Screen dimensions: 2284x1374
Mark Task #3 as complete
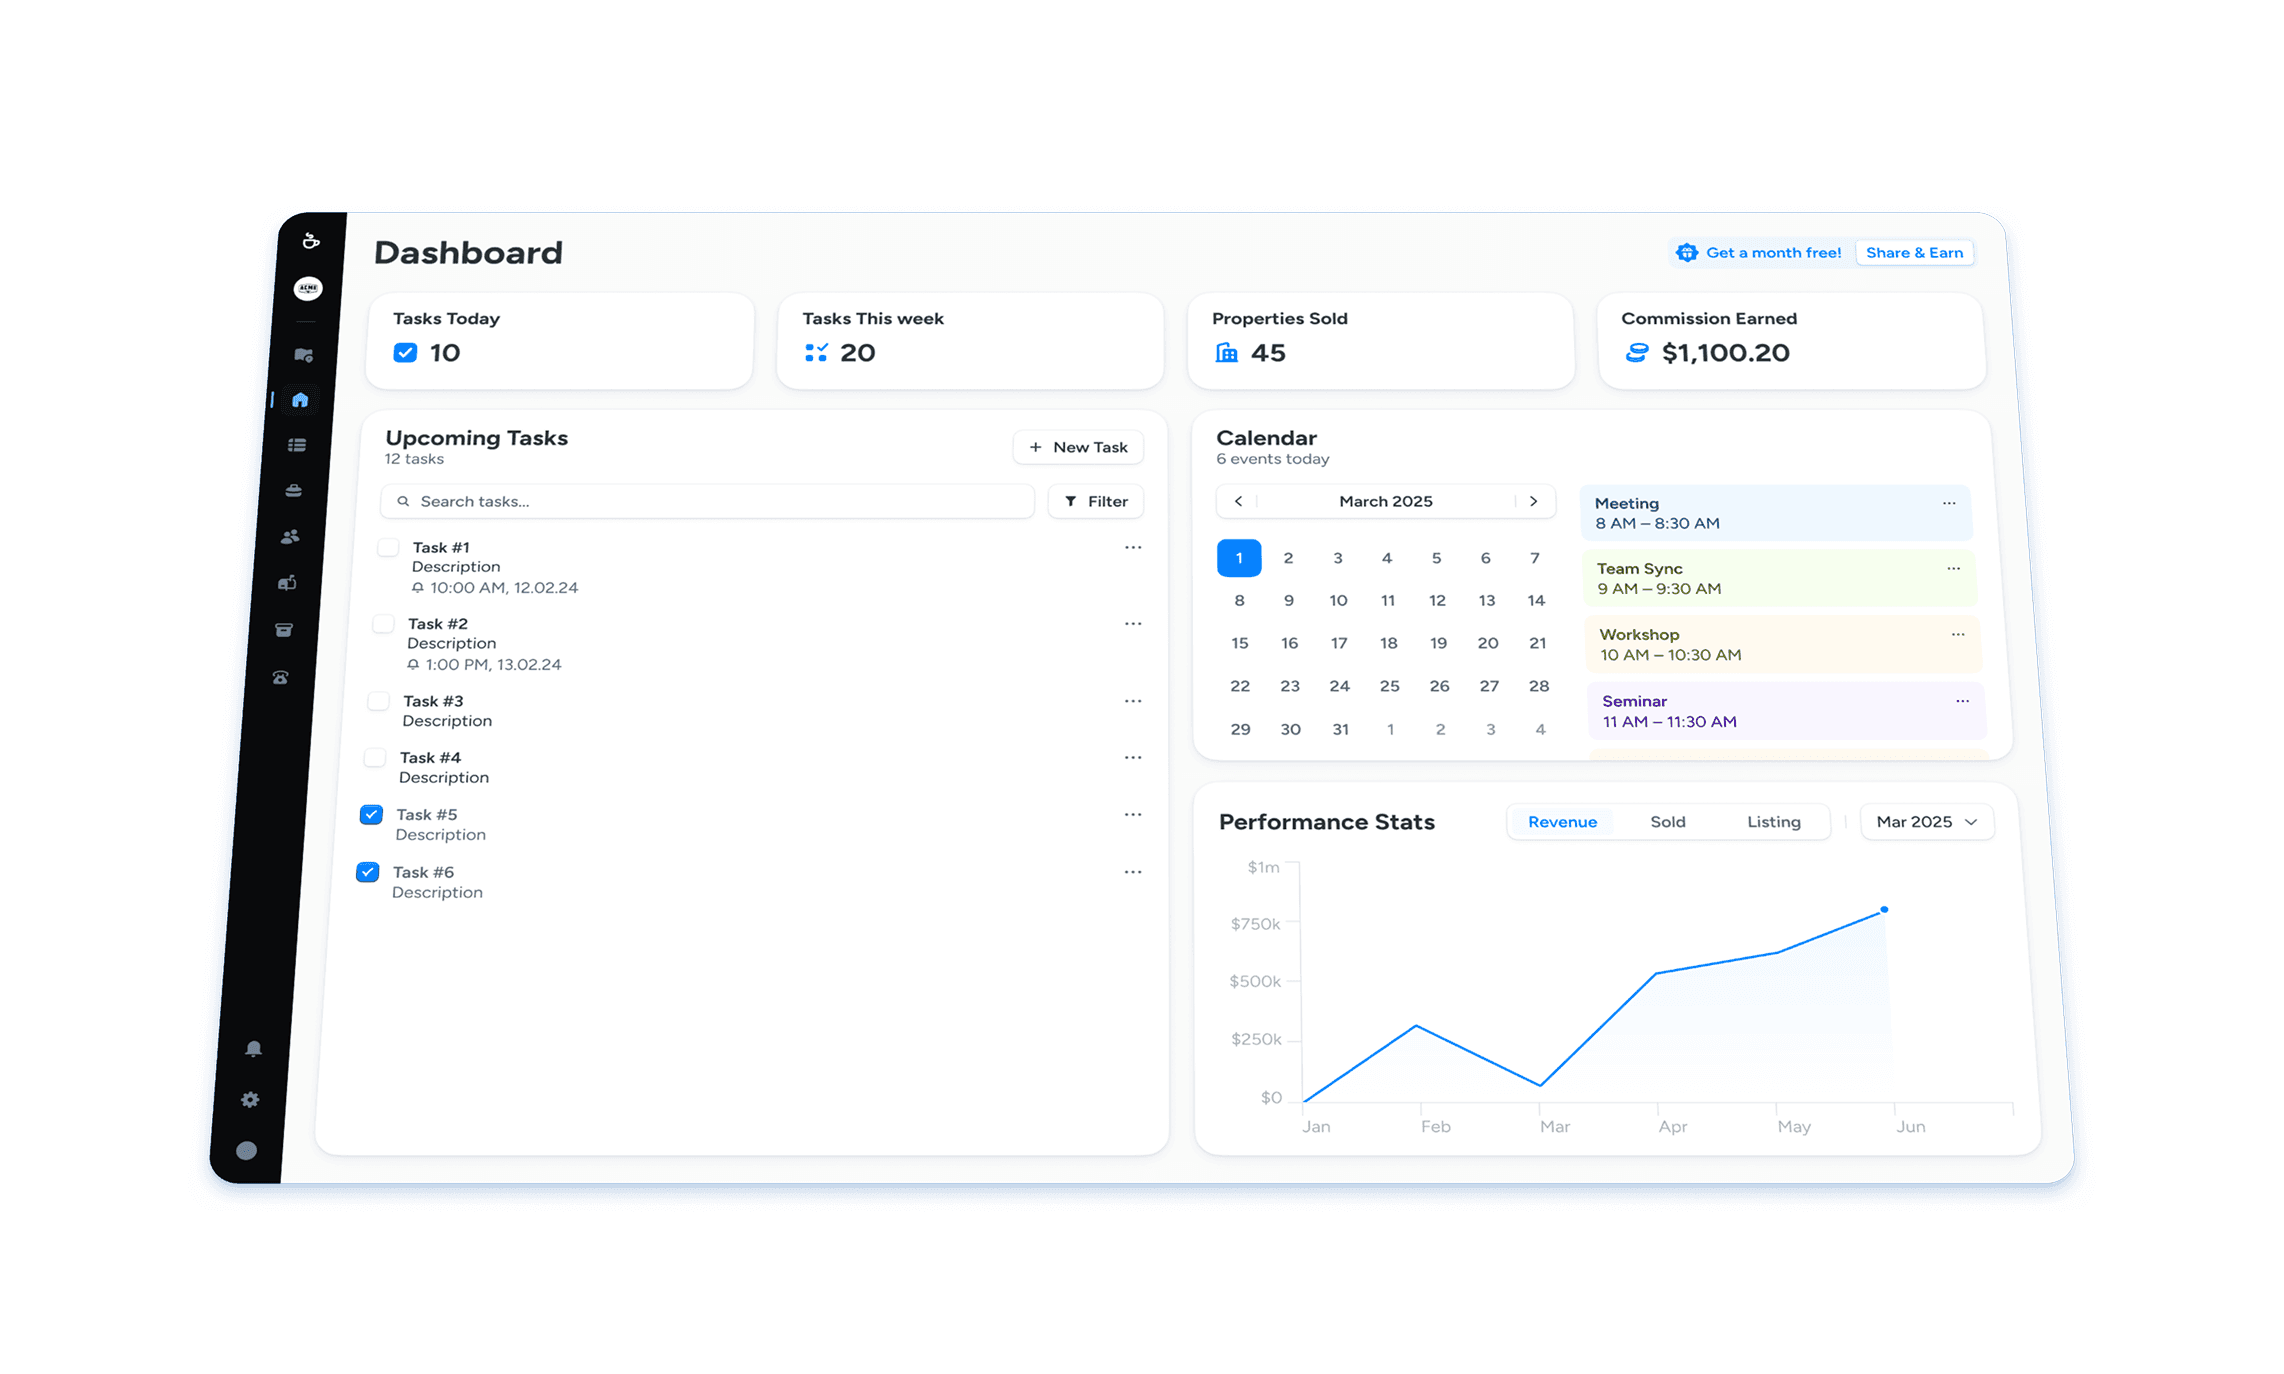tap(379, 700)
